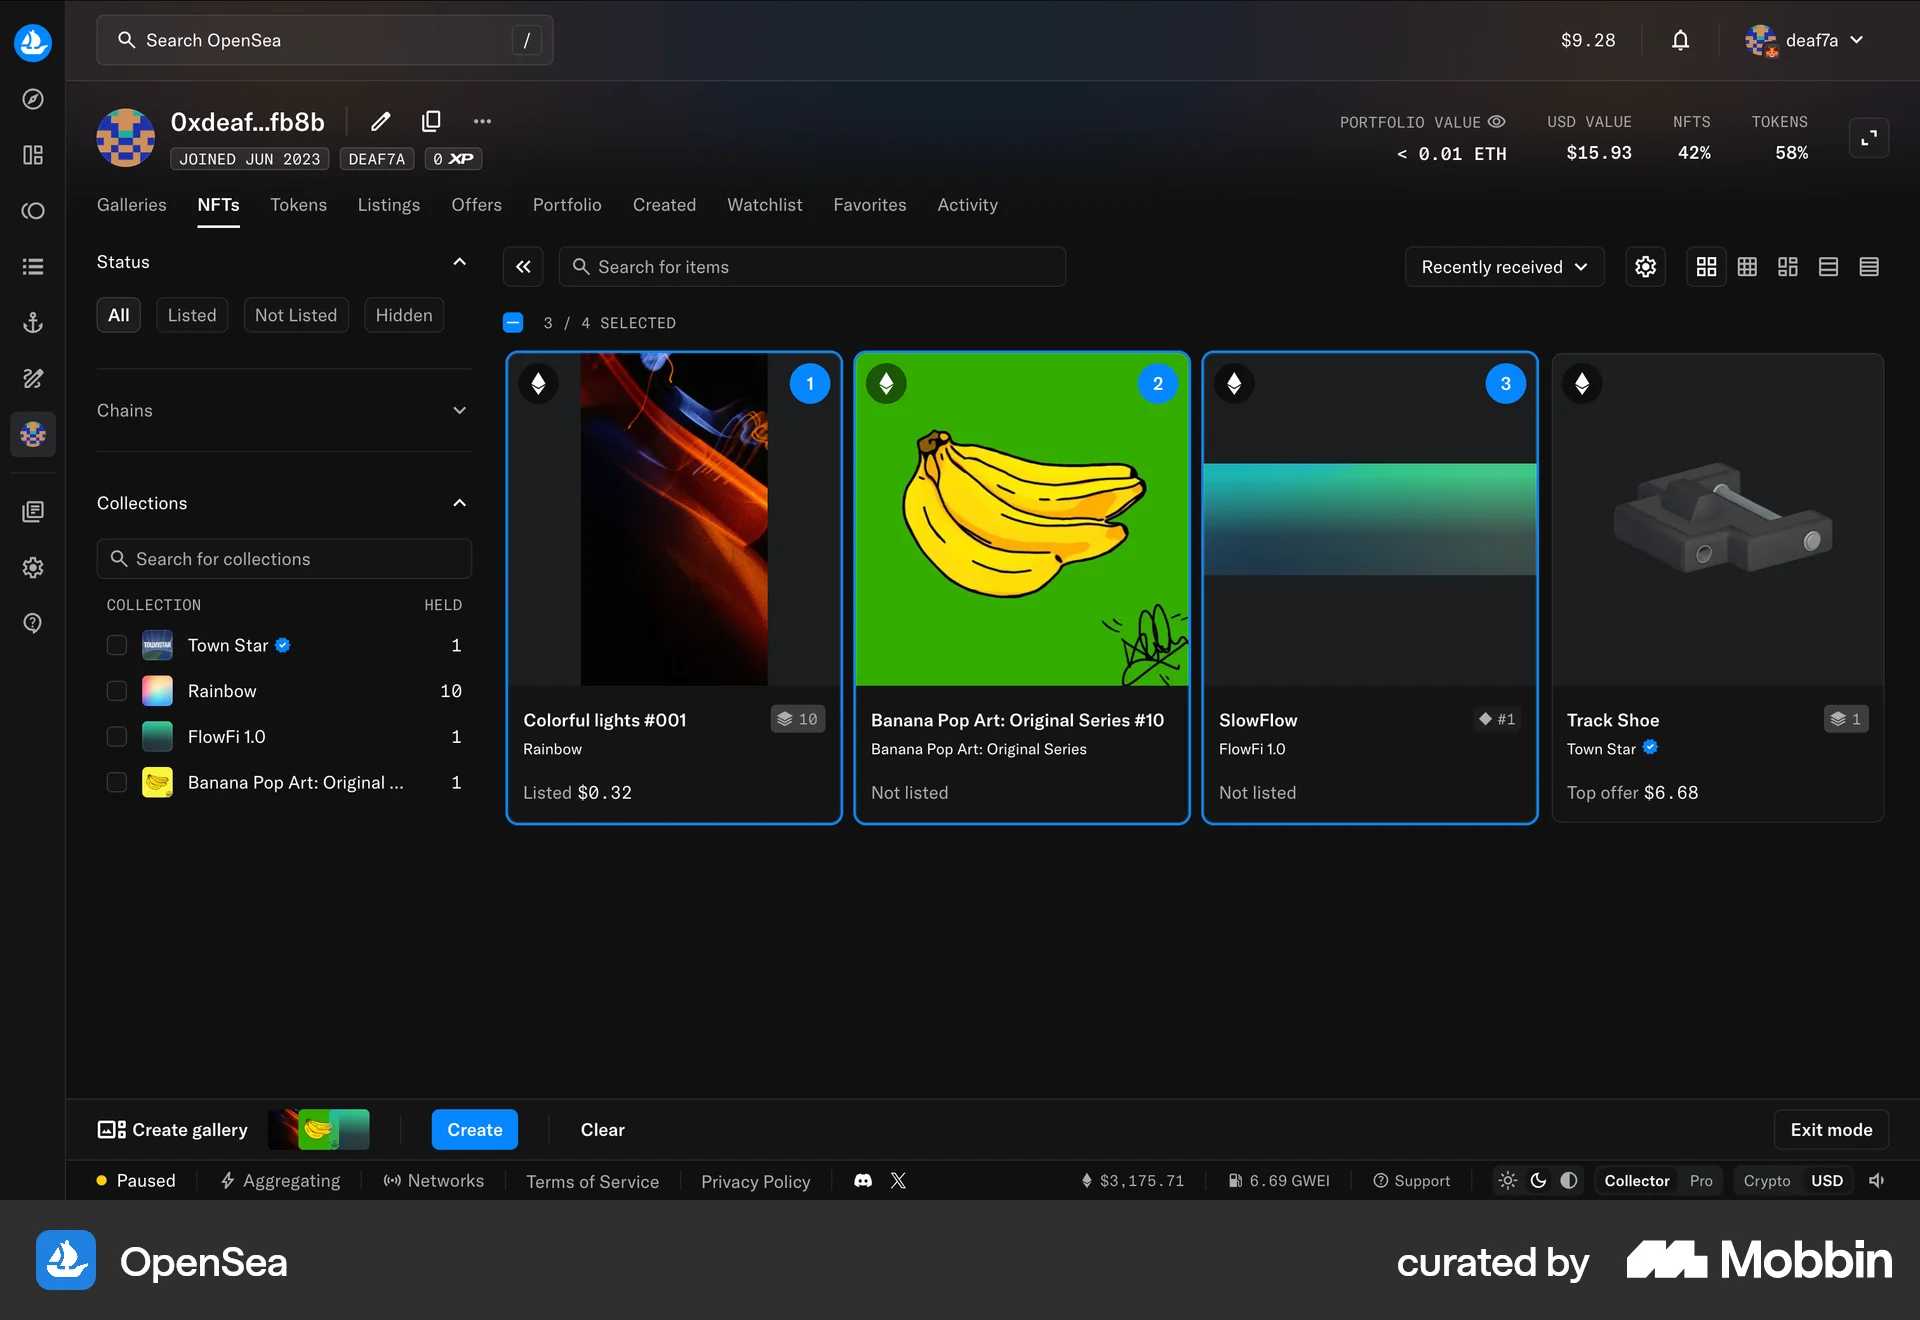Check the Rainbow collection checkbox

pyautogui.click(x=116, y=690)
